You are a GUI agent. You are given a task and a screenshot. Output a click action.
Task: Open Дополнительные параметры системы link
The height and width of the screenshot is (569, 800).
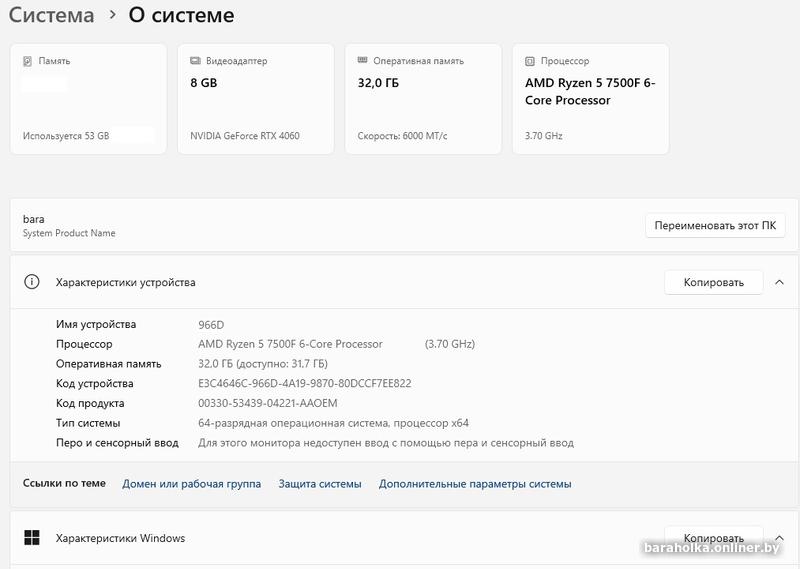point(475,484)
